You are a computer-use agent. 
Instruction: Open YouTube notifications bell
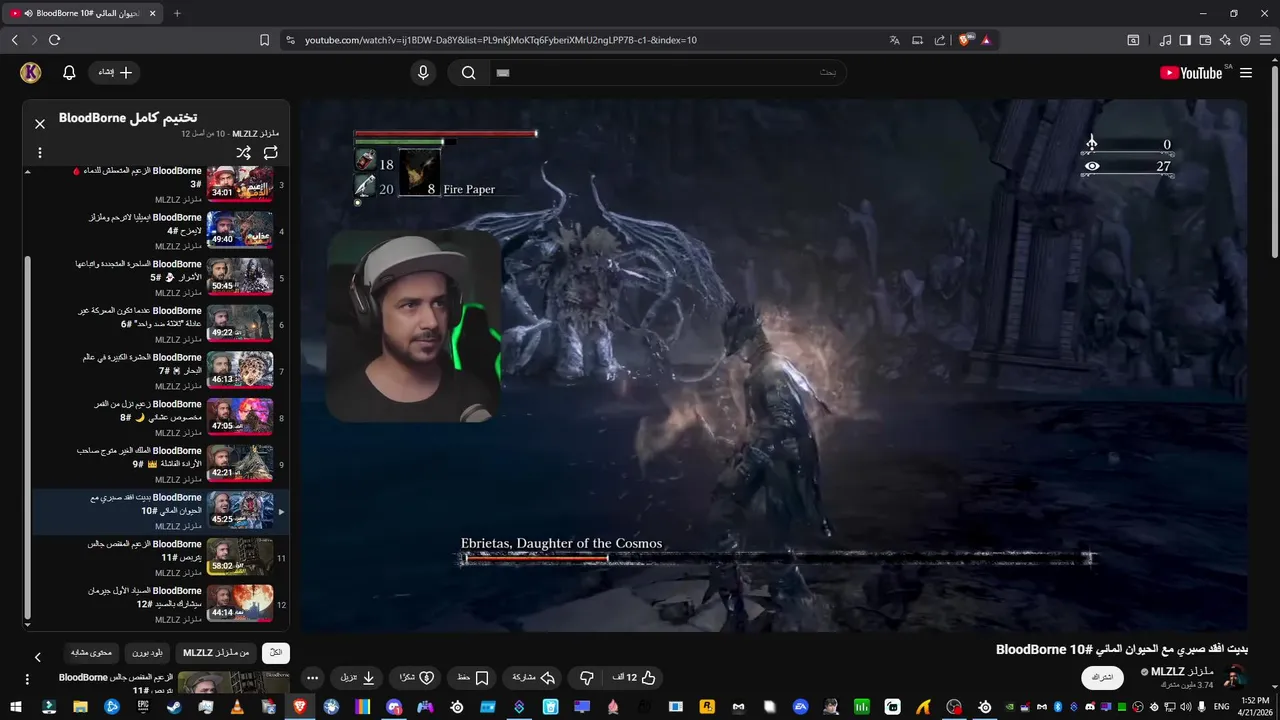[69, 72]
